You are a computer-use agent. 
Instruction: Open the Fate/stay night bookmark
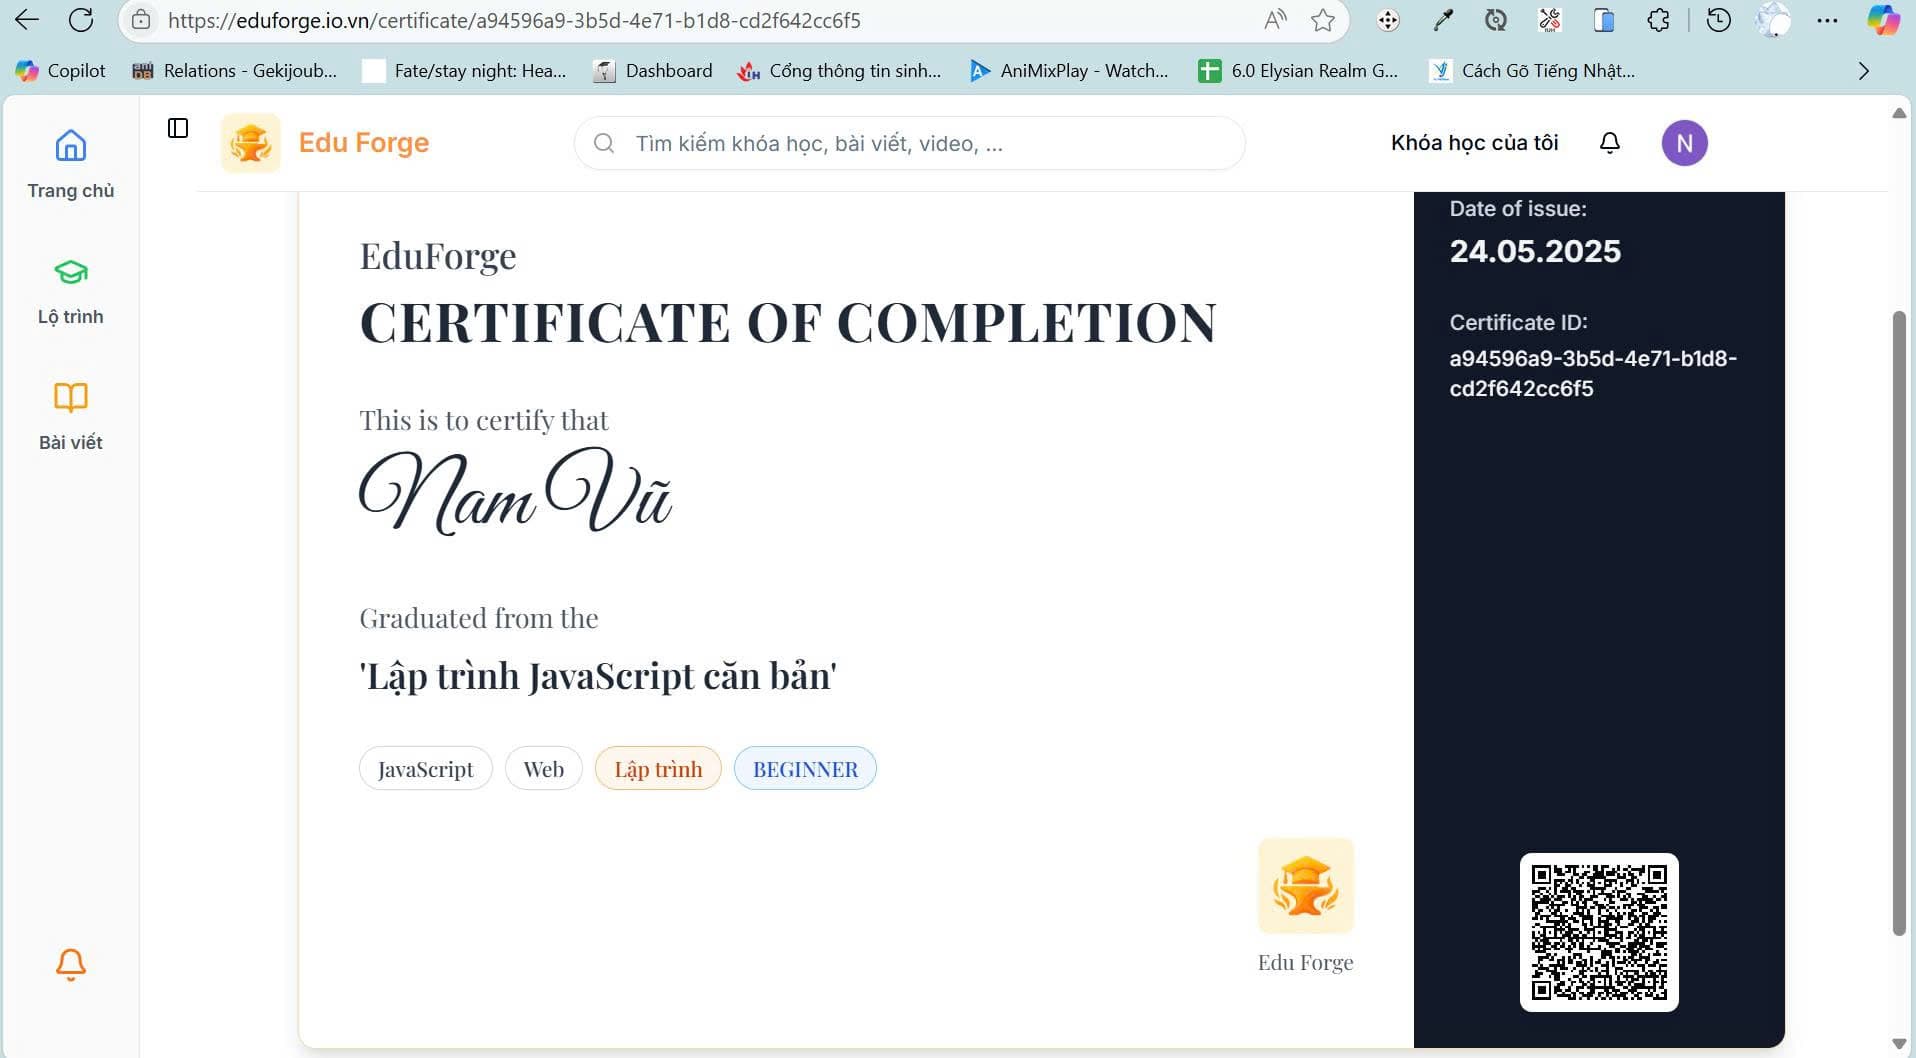coord(464,71)
